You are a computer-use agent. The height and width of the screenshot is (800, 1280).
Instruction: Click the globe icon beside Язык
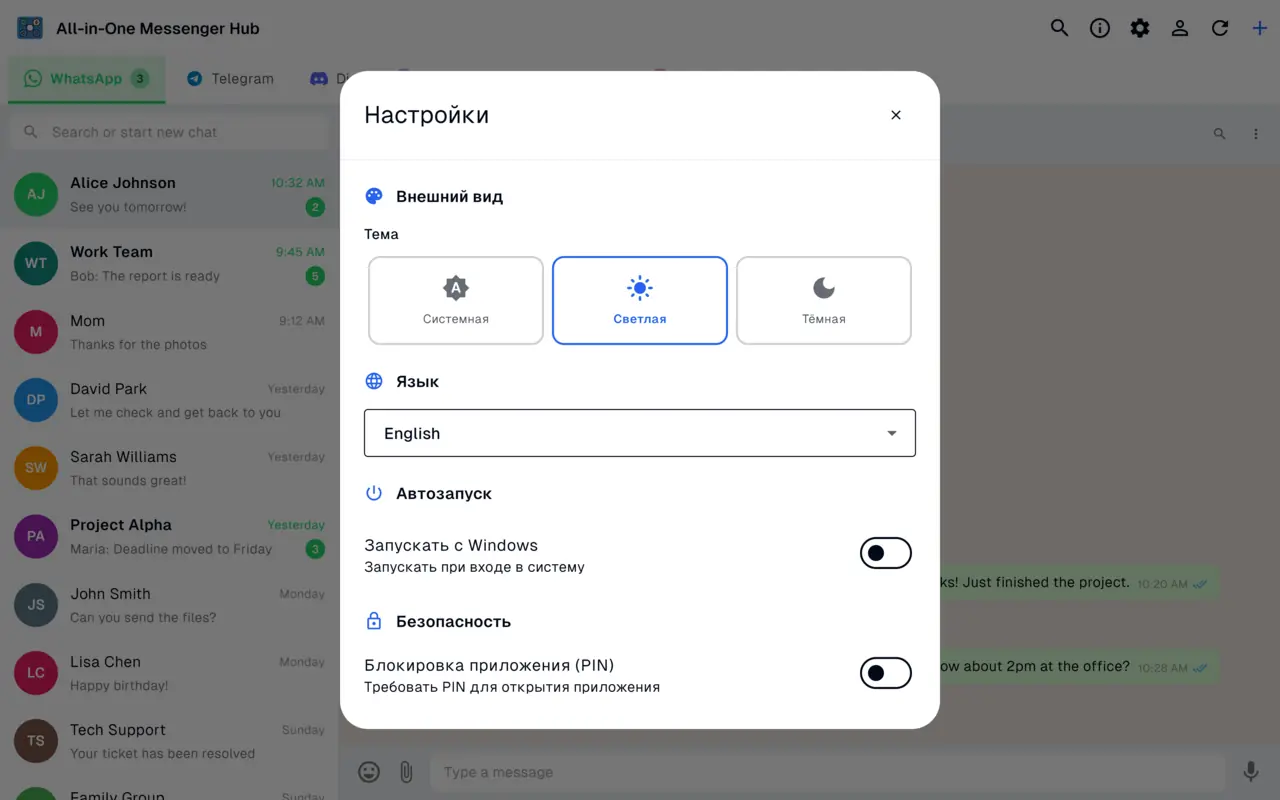coord(374,381)
